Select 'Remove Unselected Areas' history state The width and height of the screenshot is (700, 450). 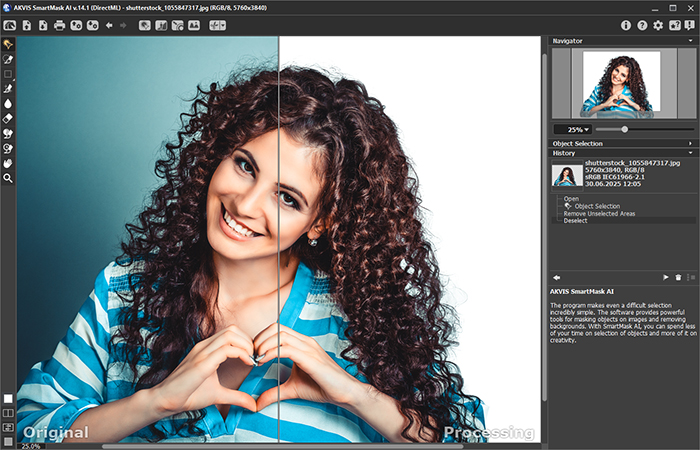pos(599,213)
